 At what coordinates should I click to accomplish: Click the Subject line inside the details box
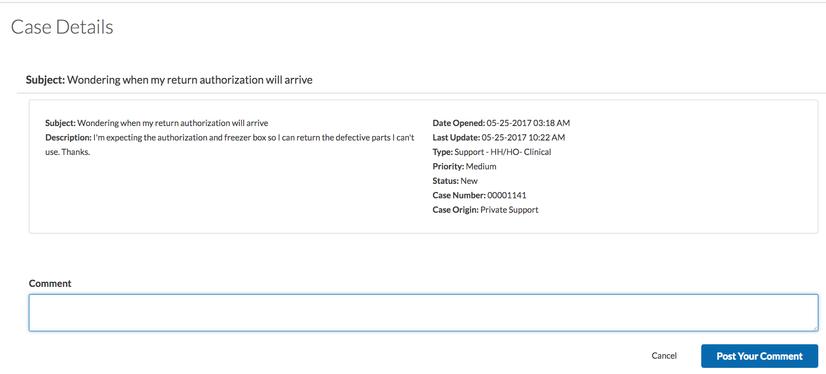[156, 123]
